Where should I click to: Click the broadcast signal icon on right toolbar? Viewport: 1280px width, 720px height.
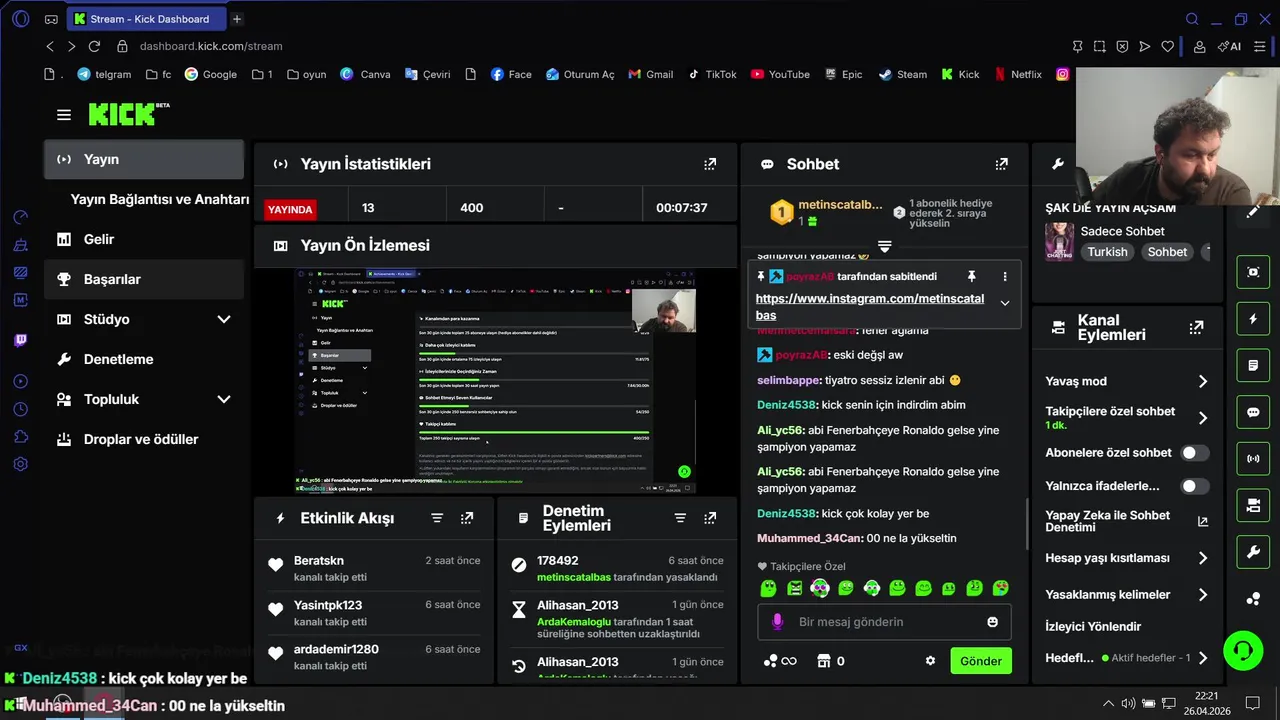coord(1253,459)
